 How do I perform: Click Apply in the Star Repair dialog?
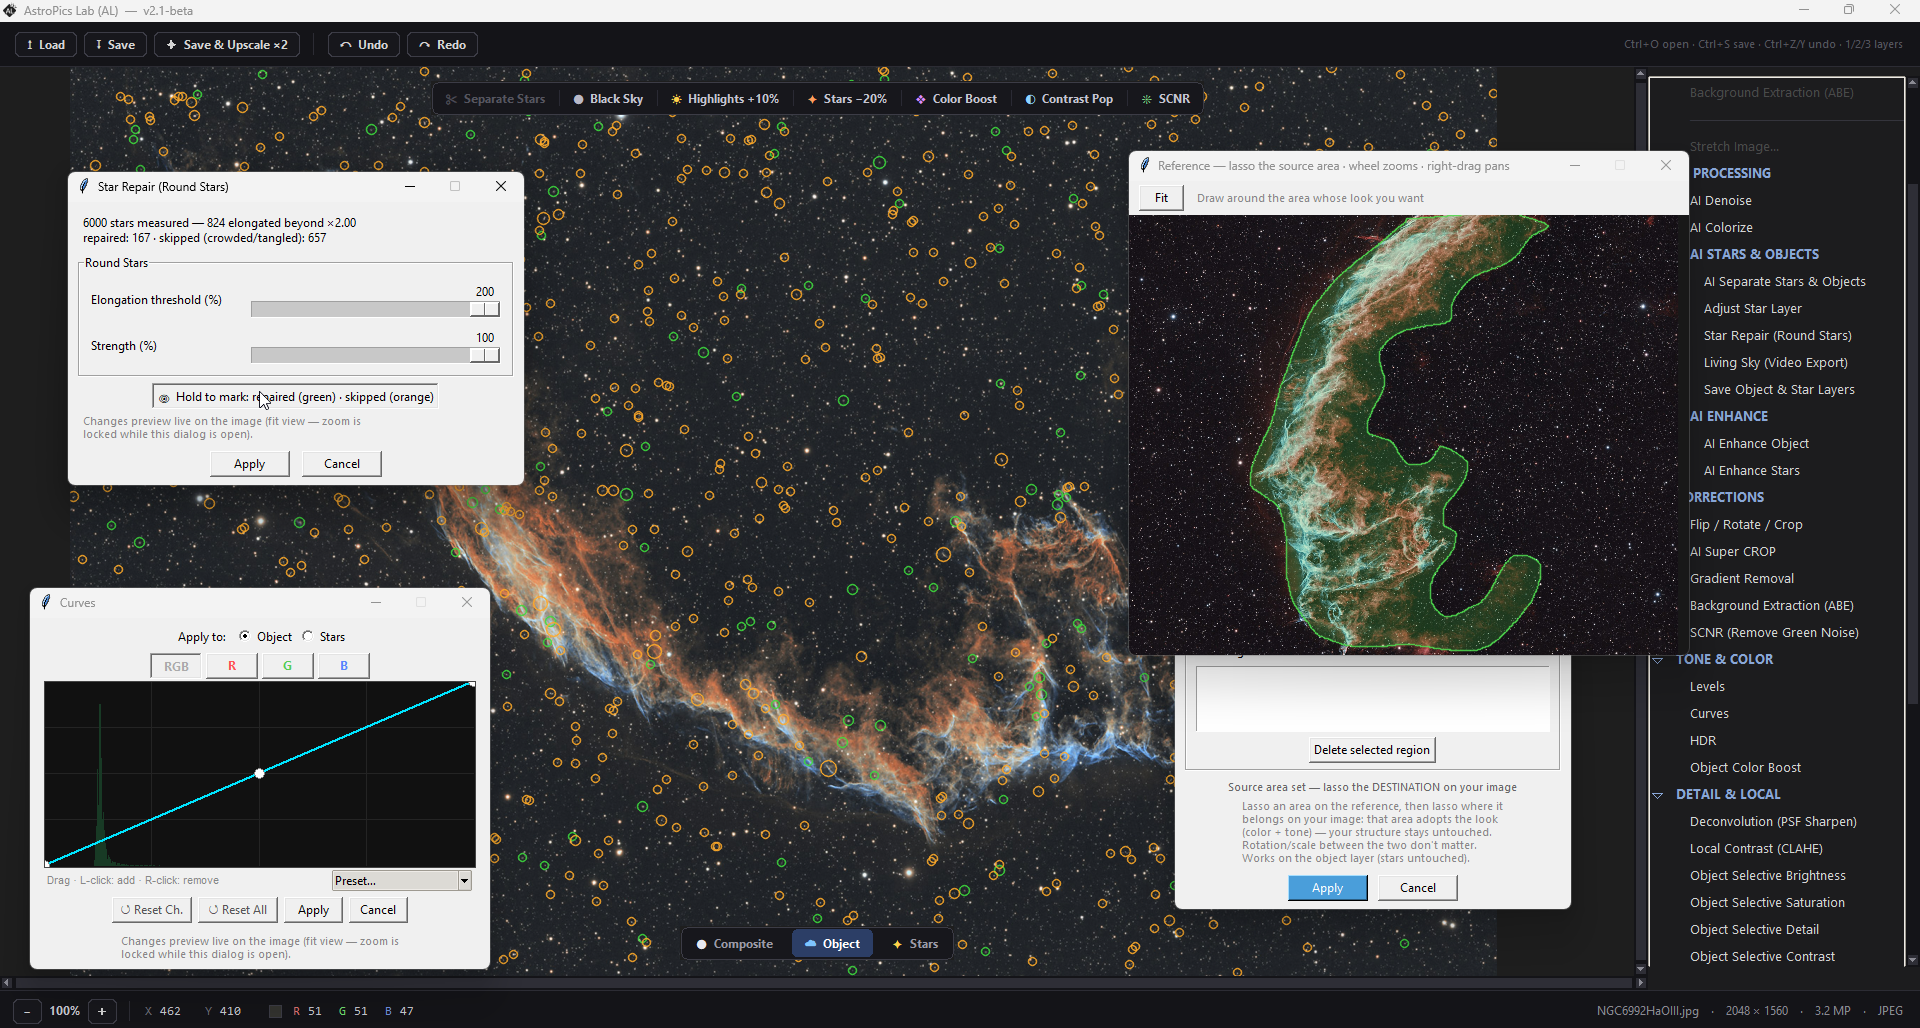tap(250, 464)
